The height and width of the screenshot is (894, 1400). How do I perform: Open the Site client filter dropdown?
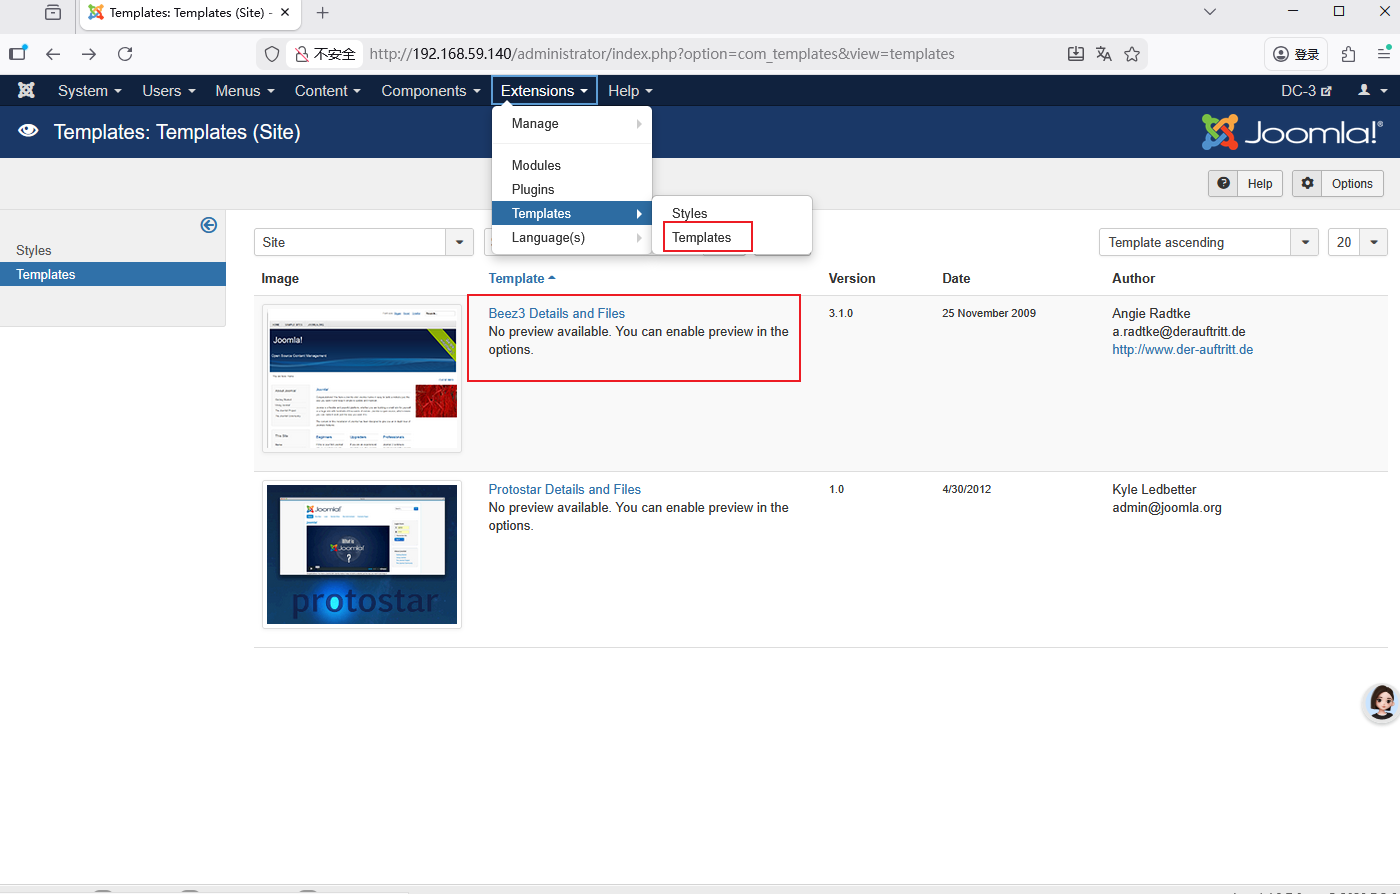click(x=364, y=242)
